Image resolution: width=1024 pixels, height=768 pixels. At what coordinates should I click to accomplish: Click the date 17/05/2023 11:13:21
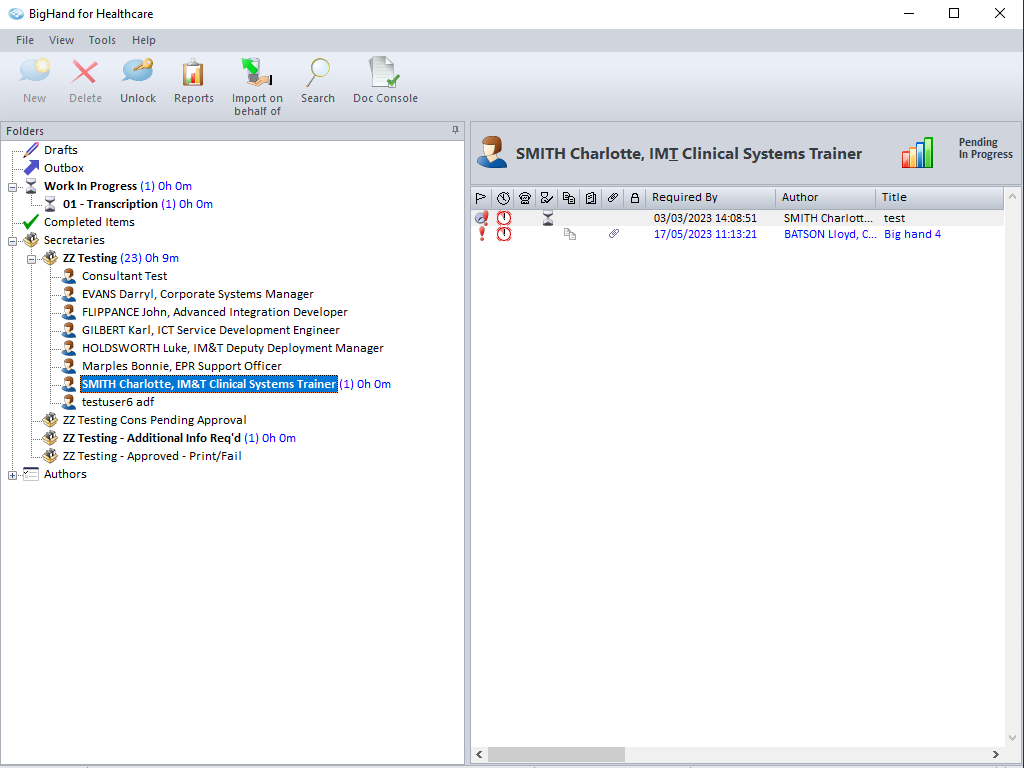(705, 234)
